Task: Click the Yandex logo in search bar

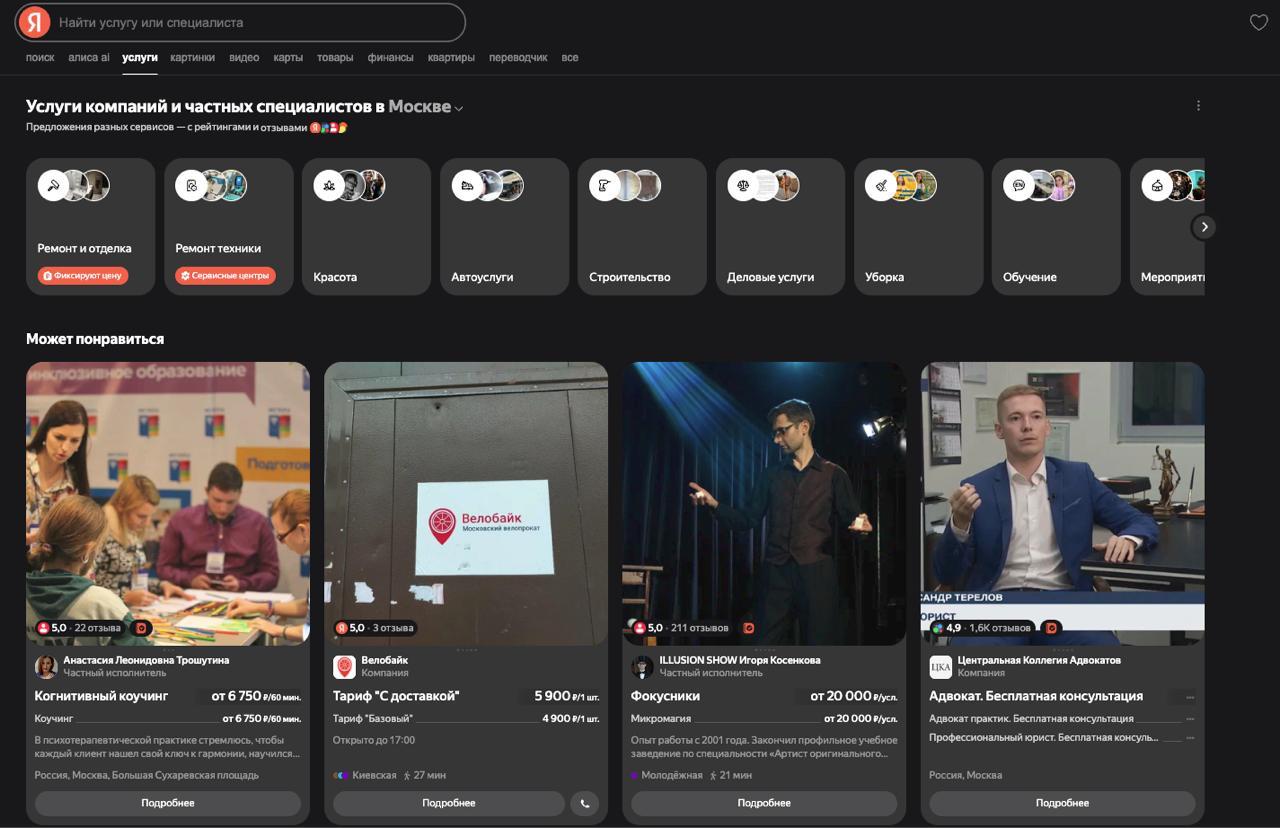Action: tap(36, 22)
